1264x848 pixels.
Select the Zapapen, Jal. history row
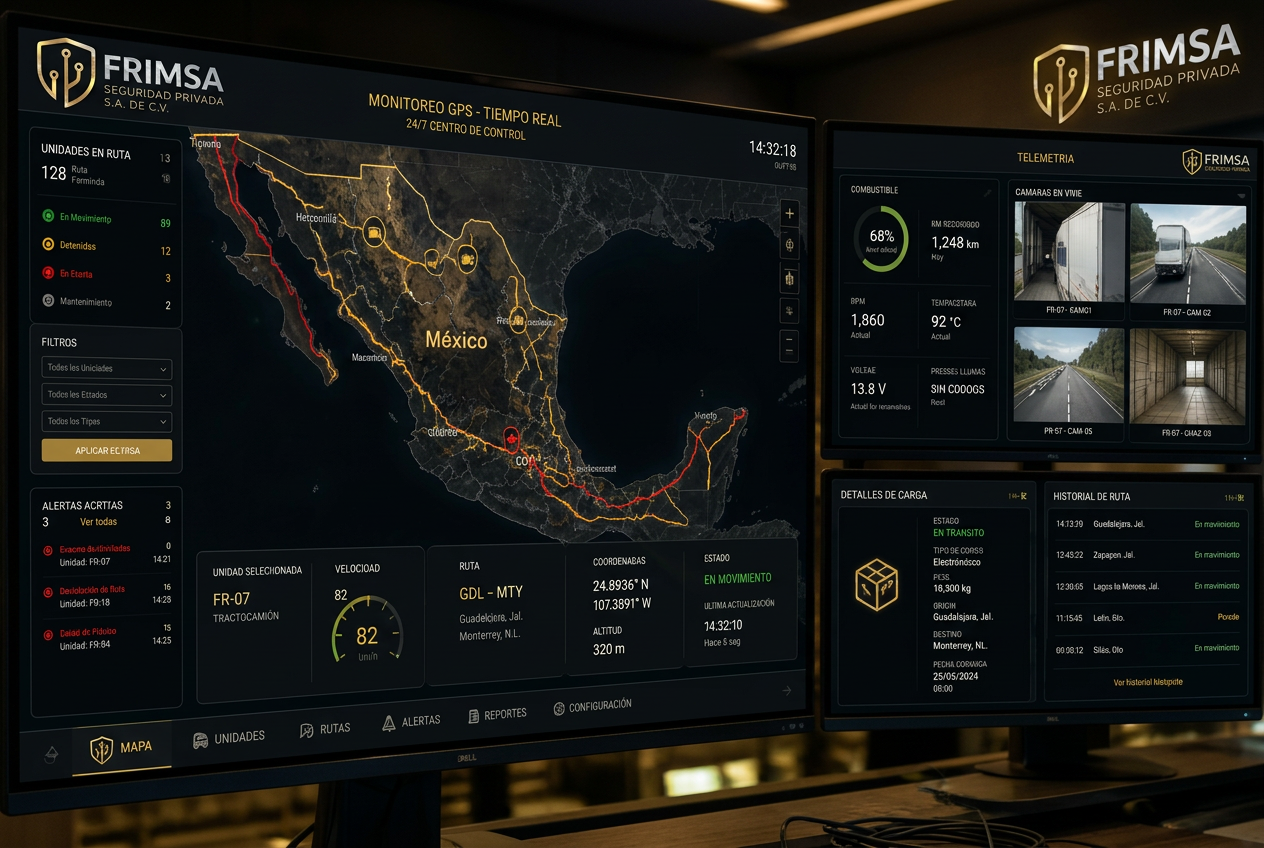tap(1148, 555)
